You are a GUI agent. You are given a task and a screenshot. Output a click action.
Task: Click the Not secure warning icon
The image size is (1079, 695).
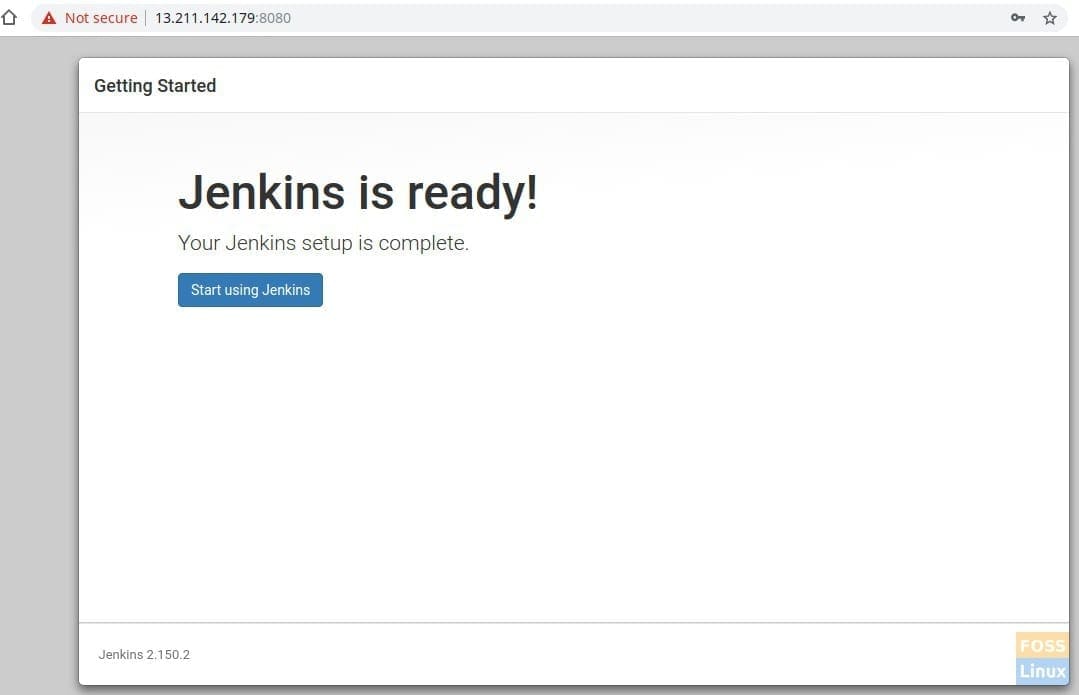(49, 18)
